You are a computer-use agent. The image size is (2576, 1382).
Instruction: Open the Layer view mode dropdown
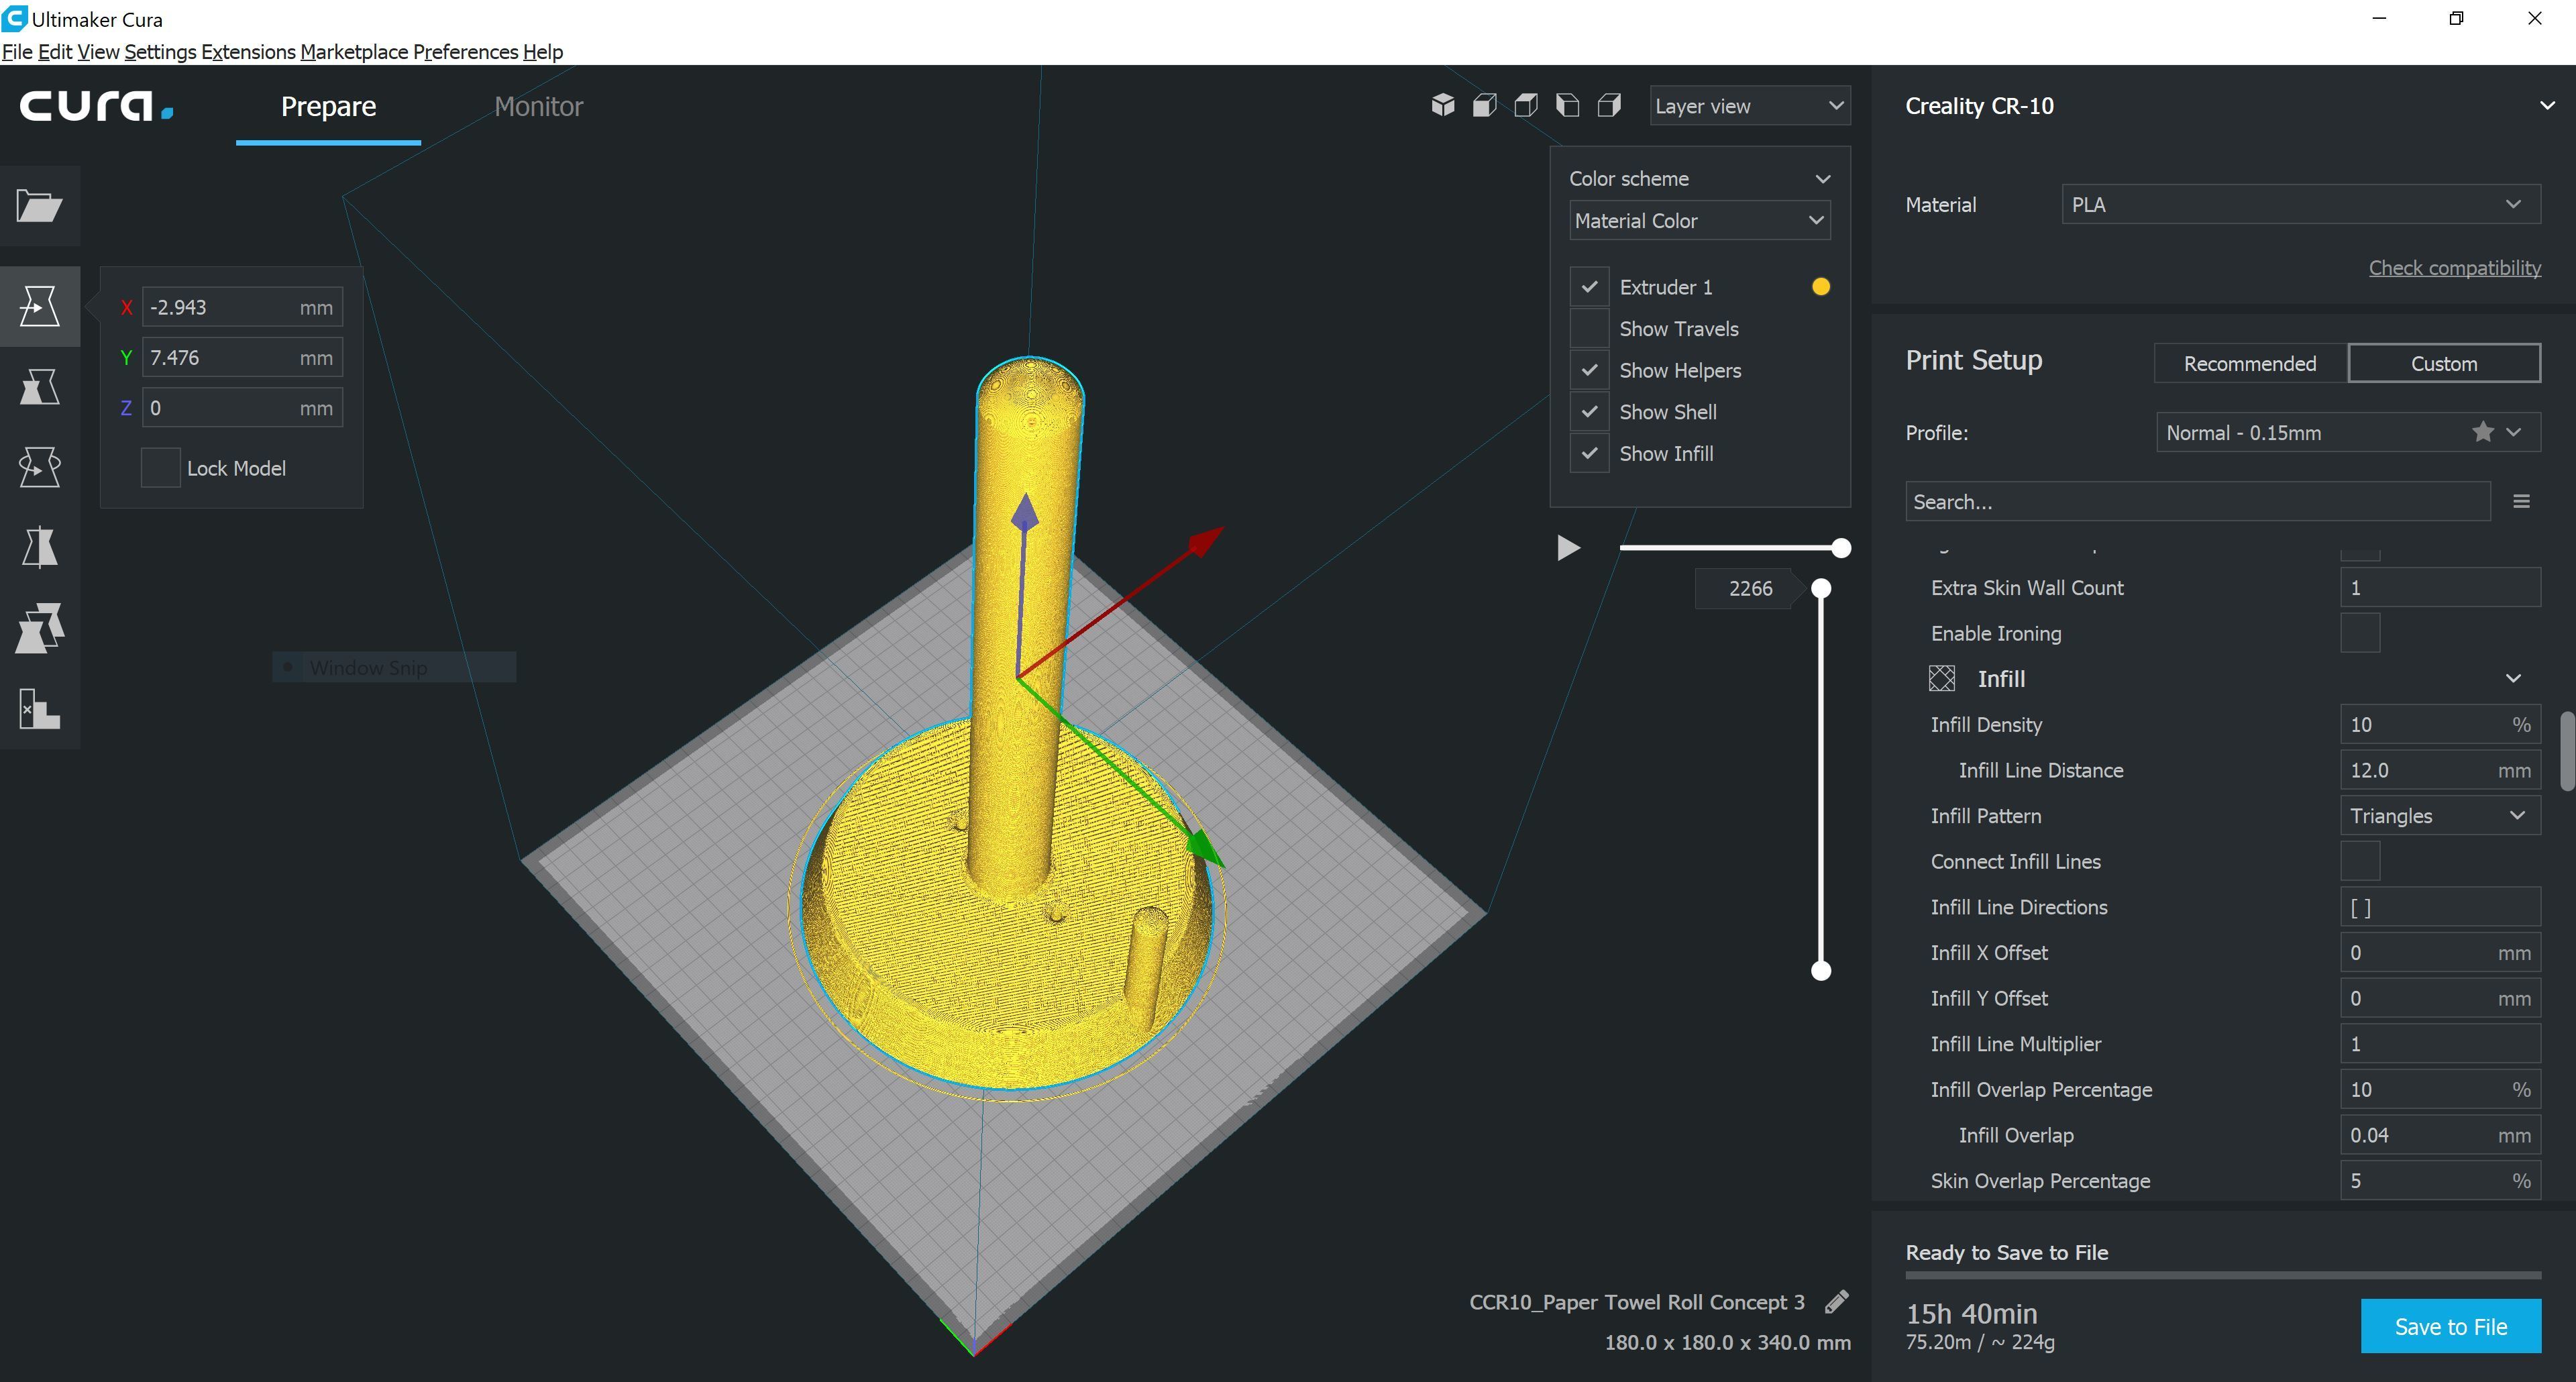pos(1748,106)
